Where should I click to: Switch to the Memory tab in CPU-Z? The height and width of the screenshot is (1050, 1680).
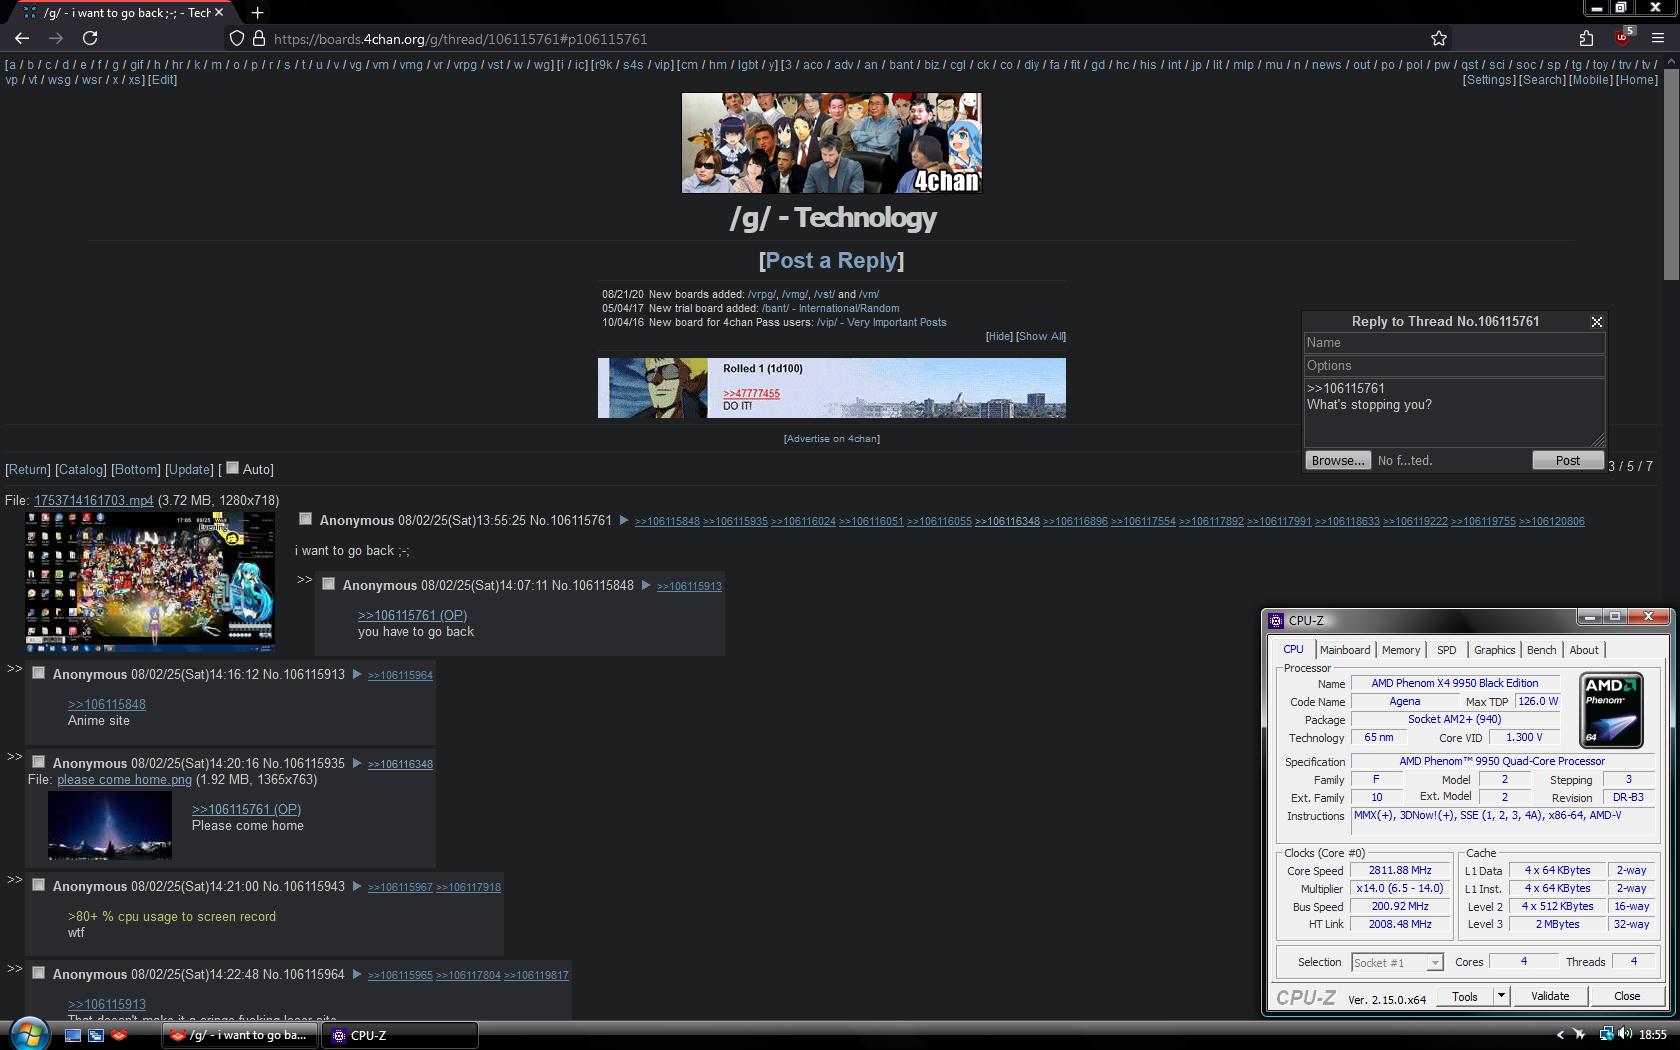1401,650
